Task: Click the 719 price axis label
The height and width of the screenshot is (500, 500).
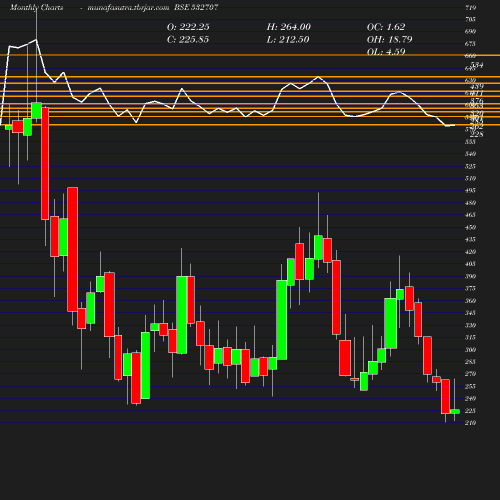Action: [470, 7]
